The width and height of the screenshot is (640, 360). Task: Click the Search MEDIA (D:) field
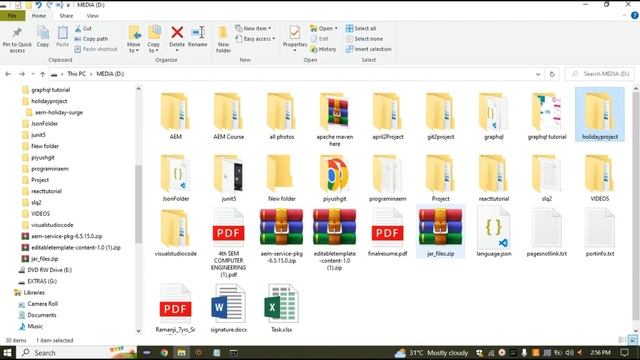[600, 74]
